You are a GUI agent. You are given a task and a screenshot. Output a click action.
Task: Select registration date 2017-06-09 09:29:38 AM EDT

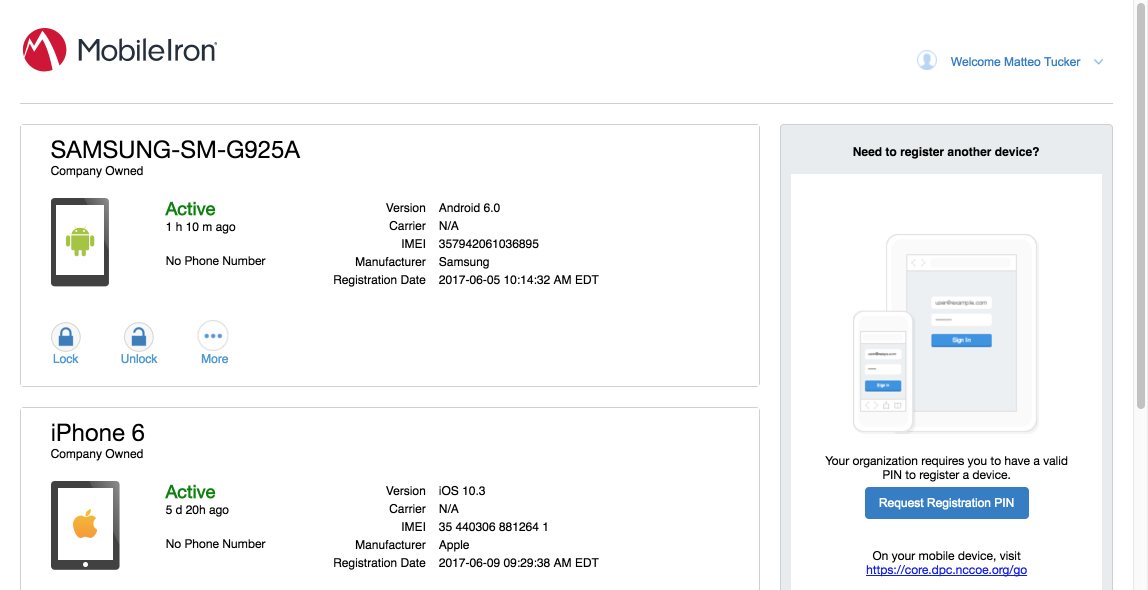tap(518, 563)
